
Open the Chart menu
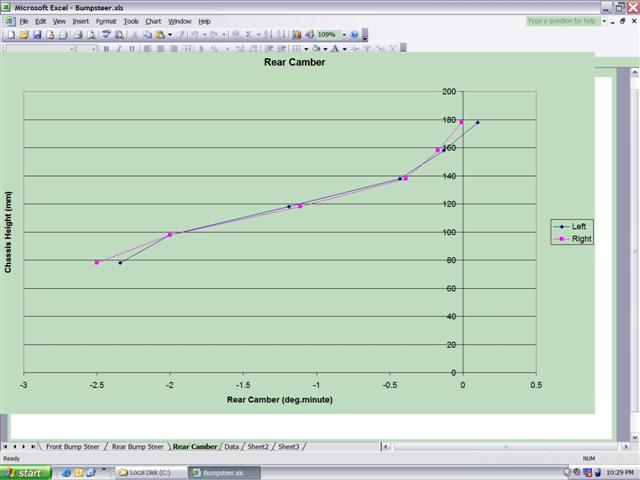tap(153, 21)
